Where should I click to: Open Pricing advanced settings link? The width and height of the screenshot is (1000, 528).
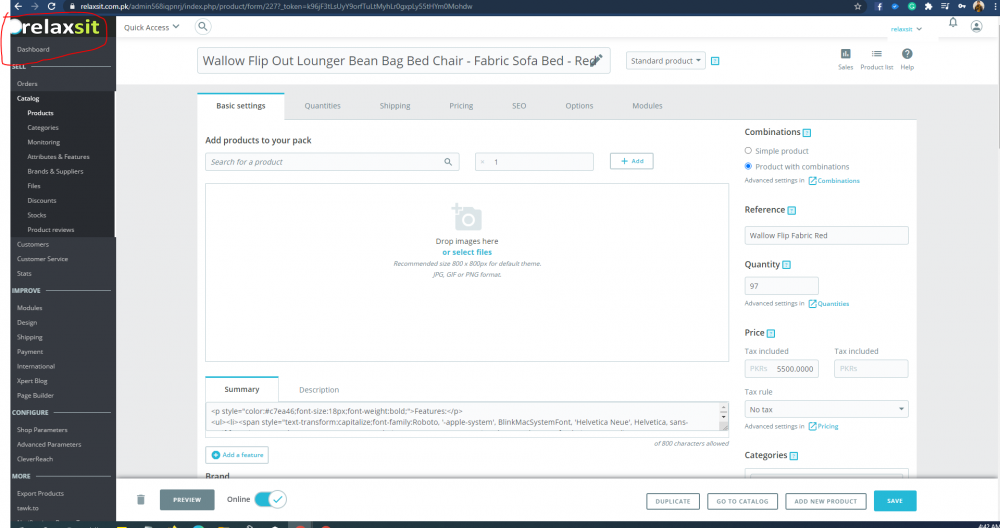coord(823,427)
